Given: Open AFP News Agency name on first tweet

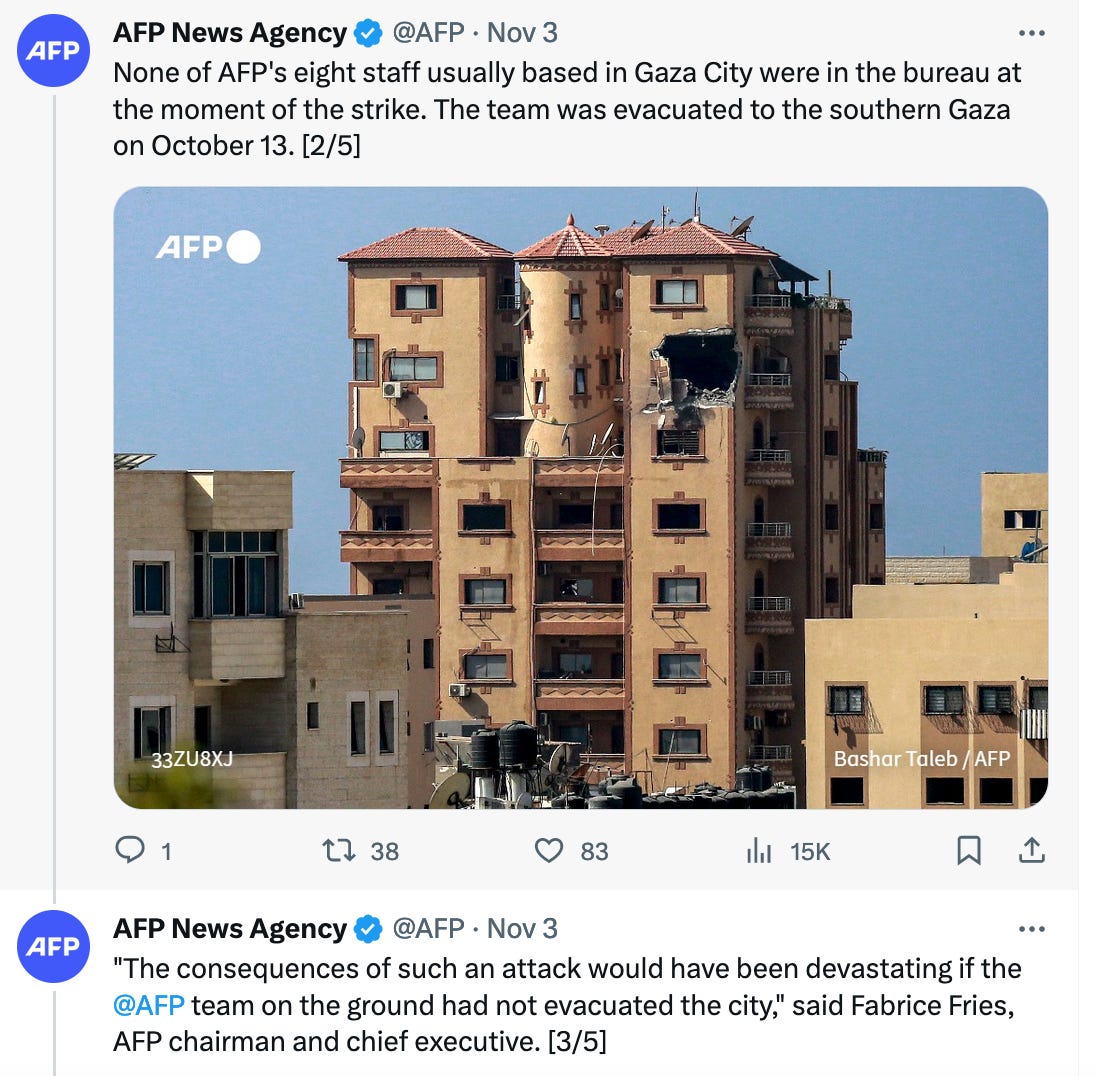Looking at the screenshot, I should coord(230,33).
